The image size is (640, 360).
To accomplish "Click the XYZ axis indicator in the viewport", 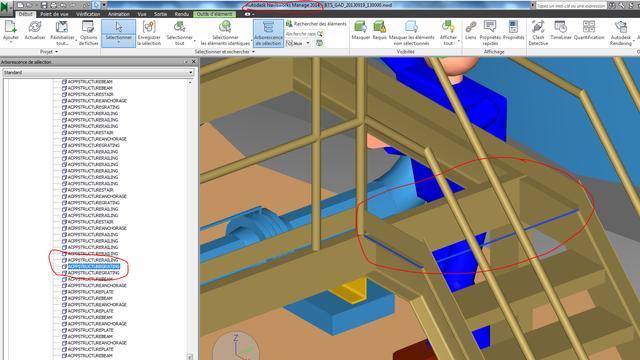I will (236, 346).
